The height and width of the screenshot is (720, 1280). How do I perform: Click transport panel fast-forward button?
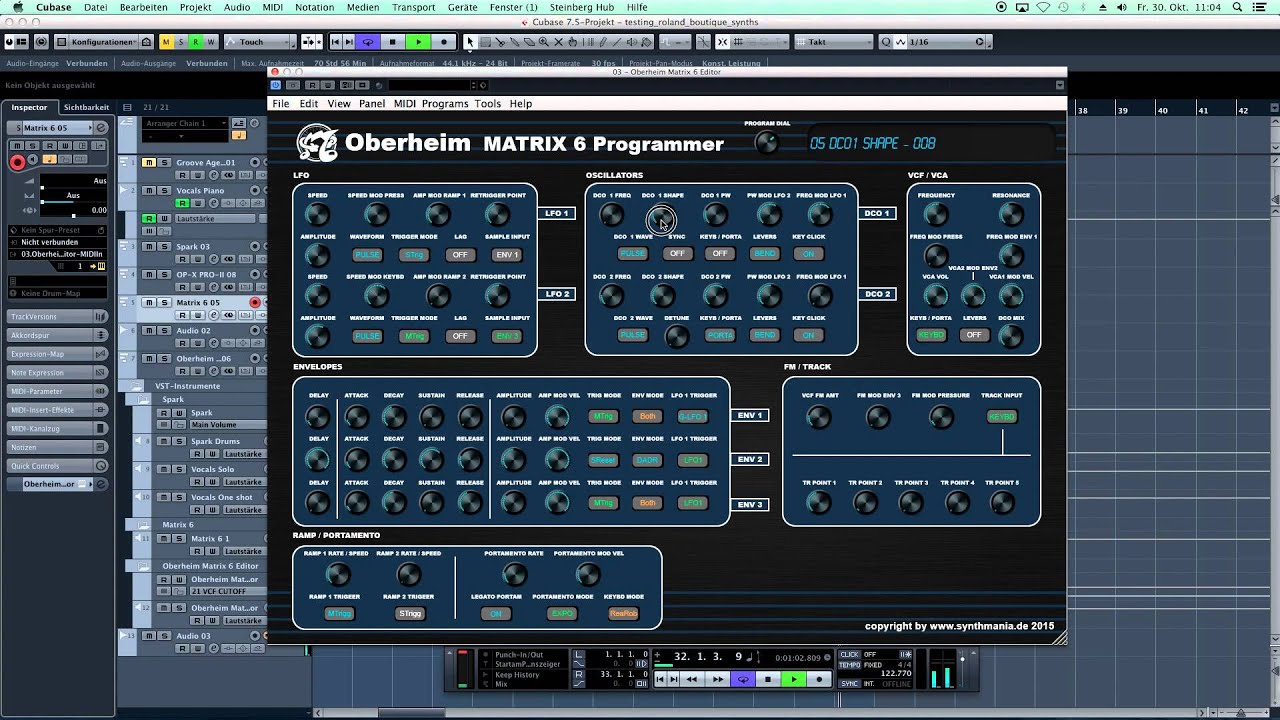coord(717,679)
